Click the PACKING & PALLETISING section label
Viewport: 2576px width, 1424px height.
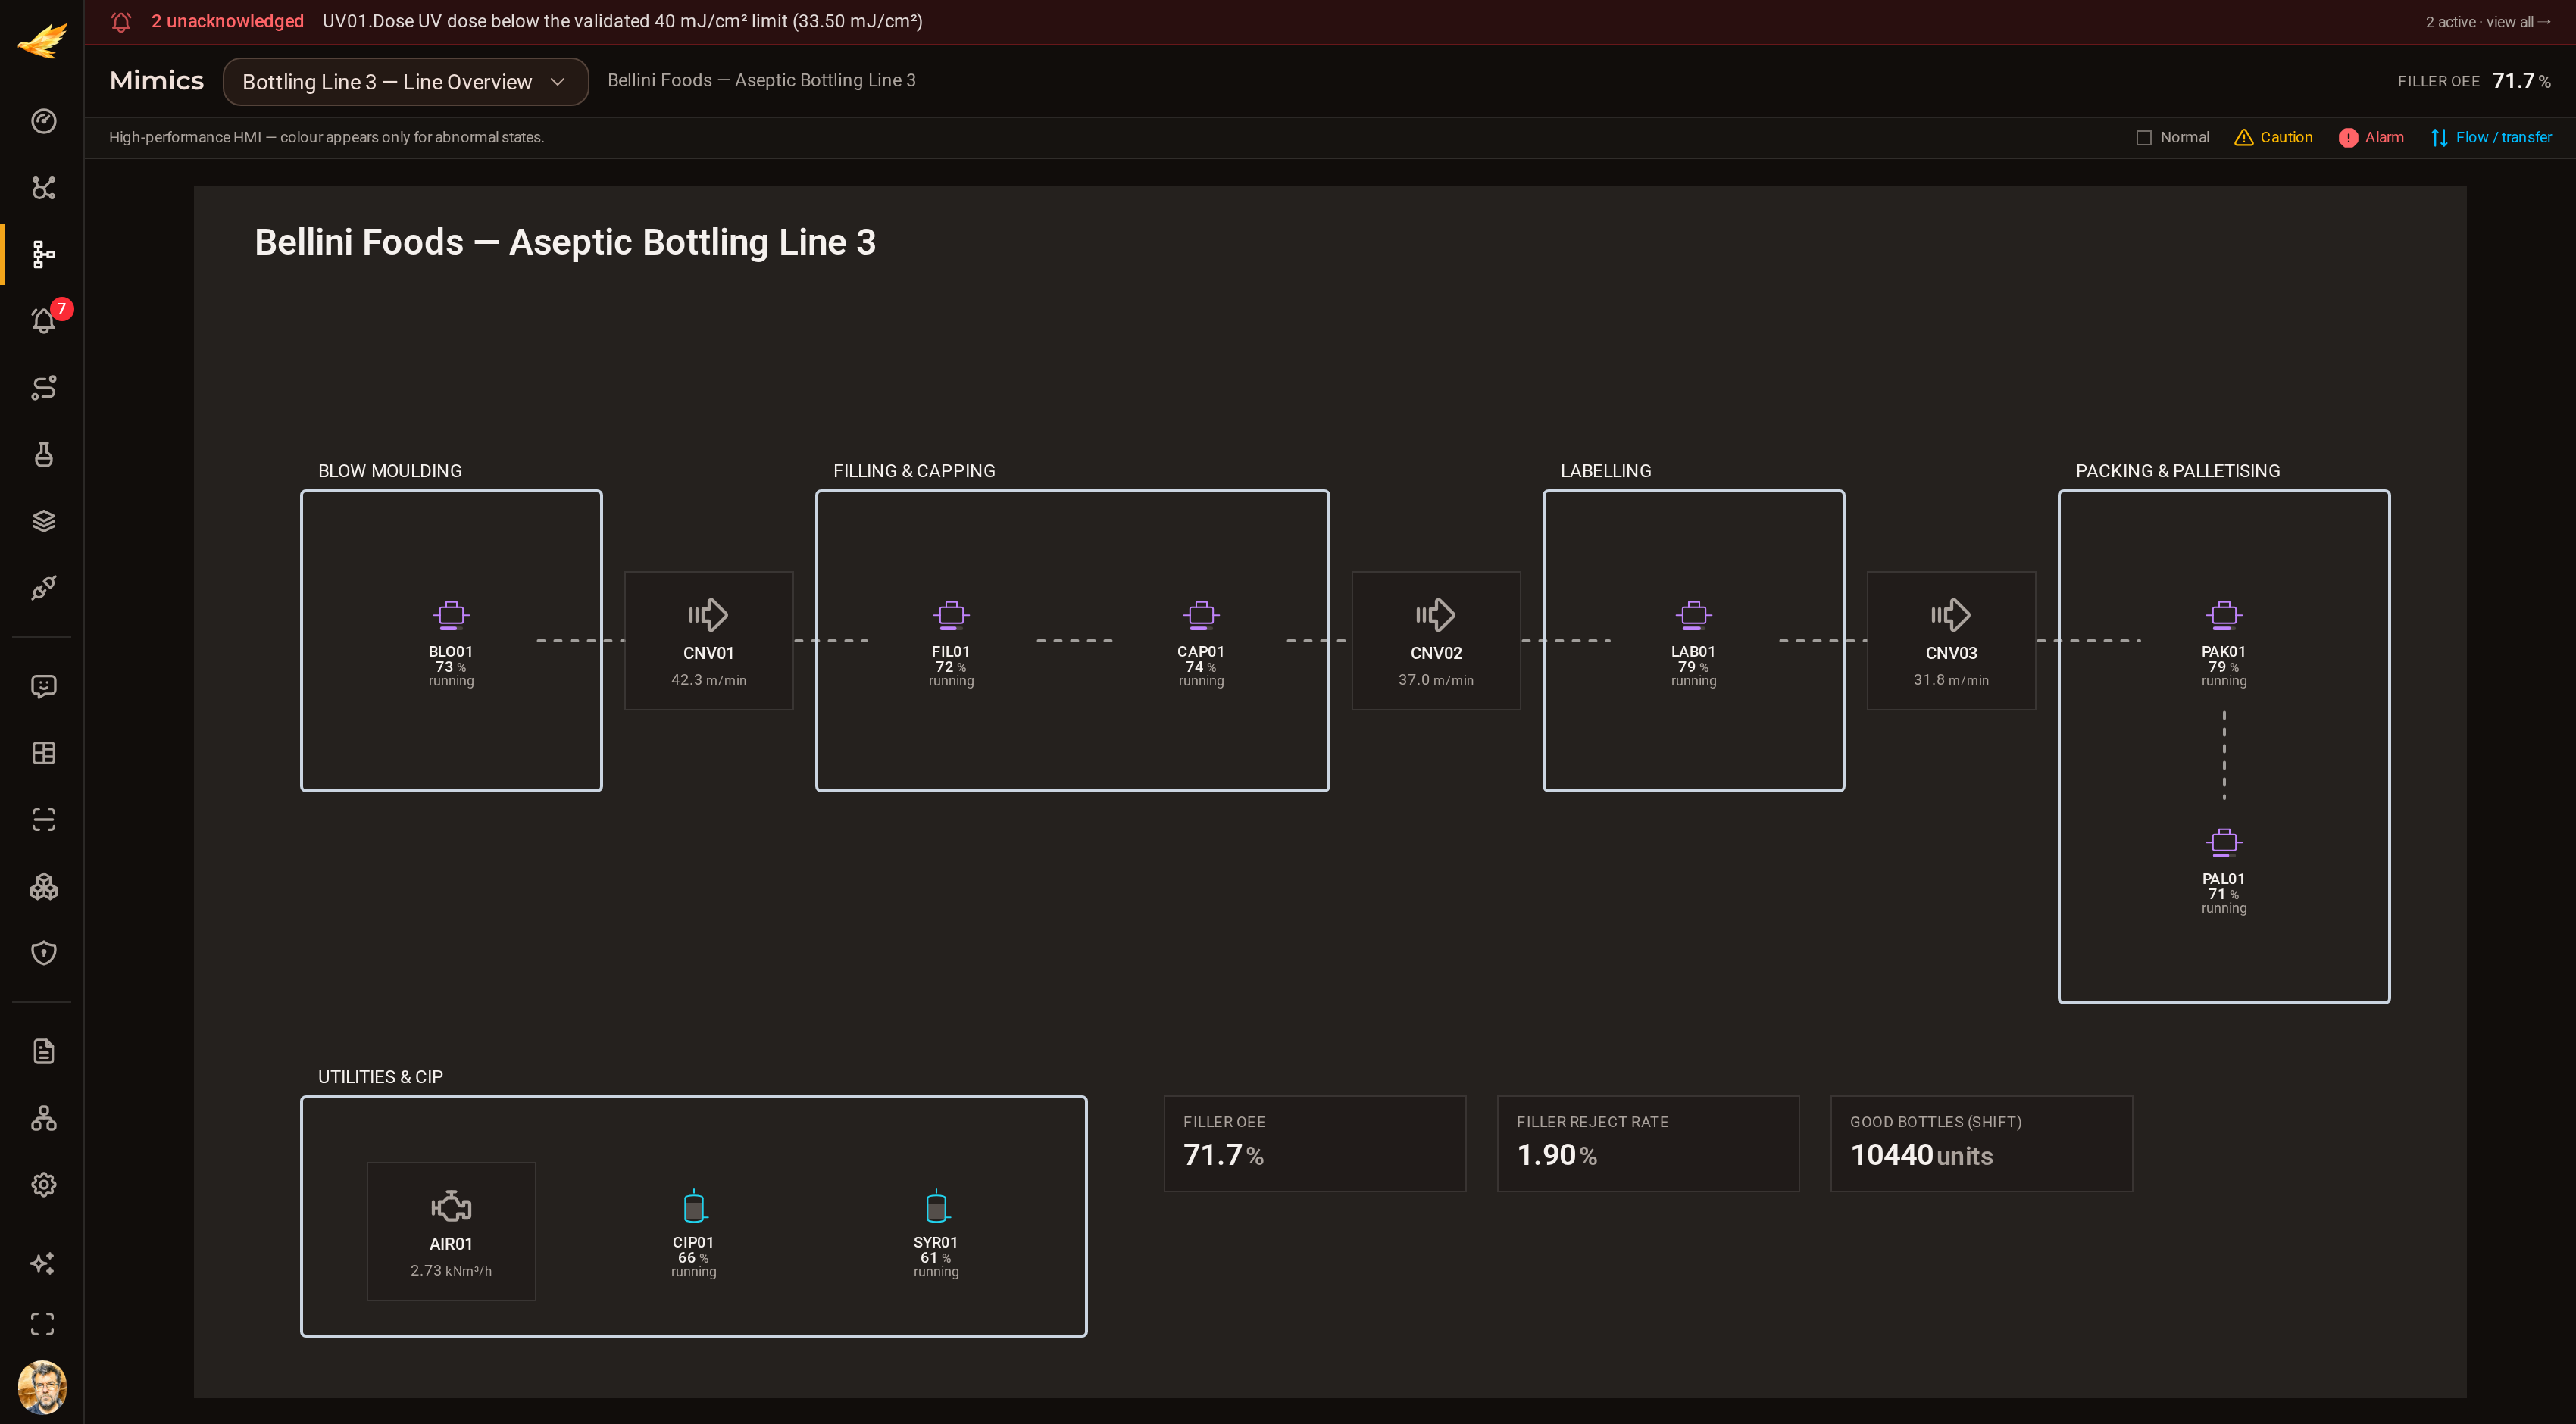(x=2177, y=471)
